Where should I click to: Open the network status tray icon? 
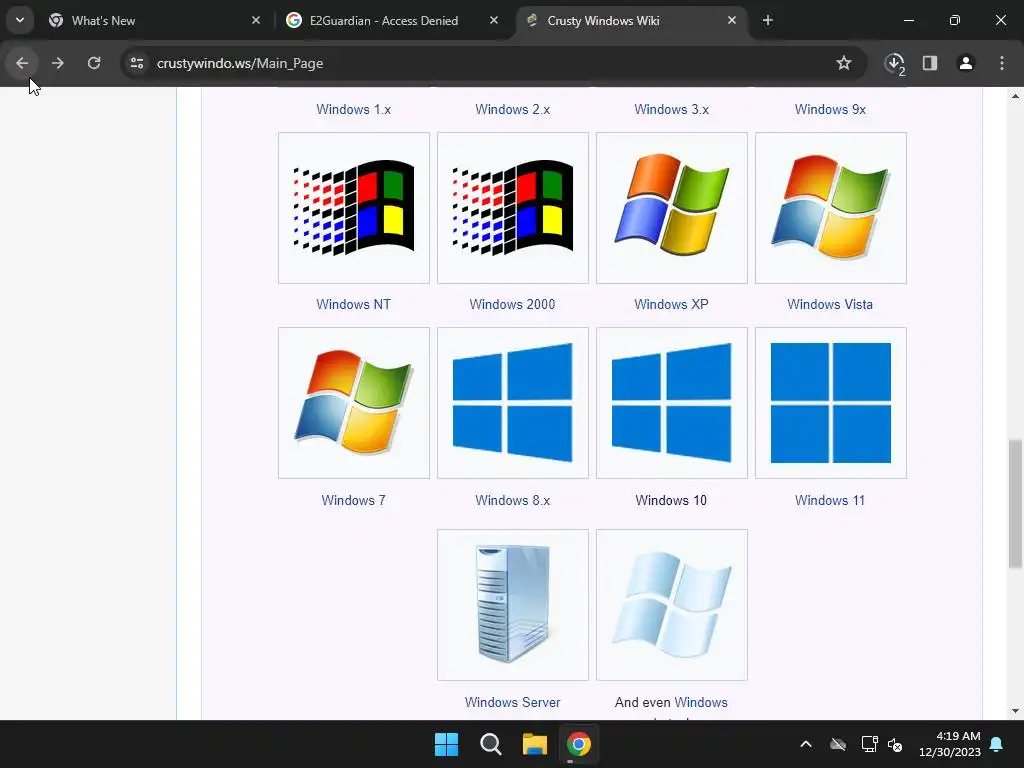click(869, 744)
